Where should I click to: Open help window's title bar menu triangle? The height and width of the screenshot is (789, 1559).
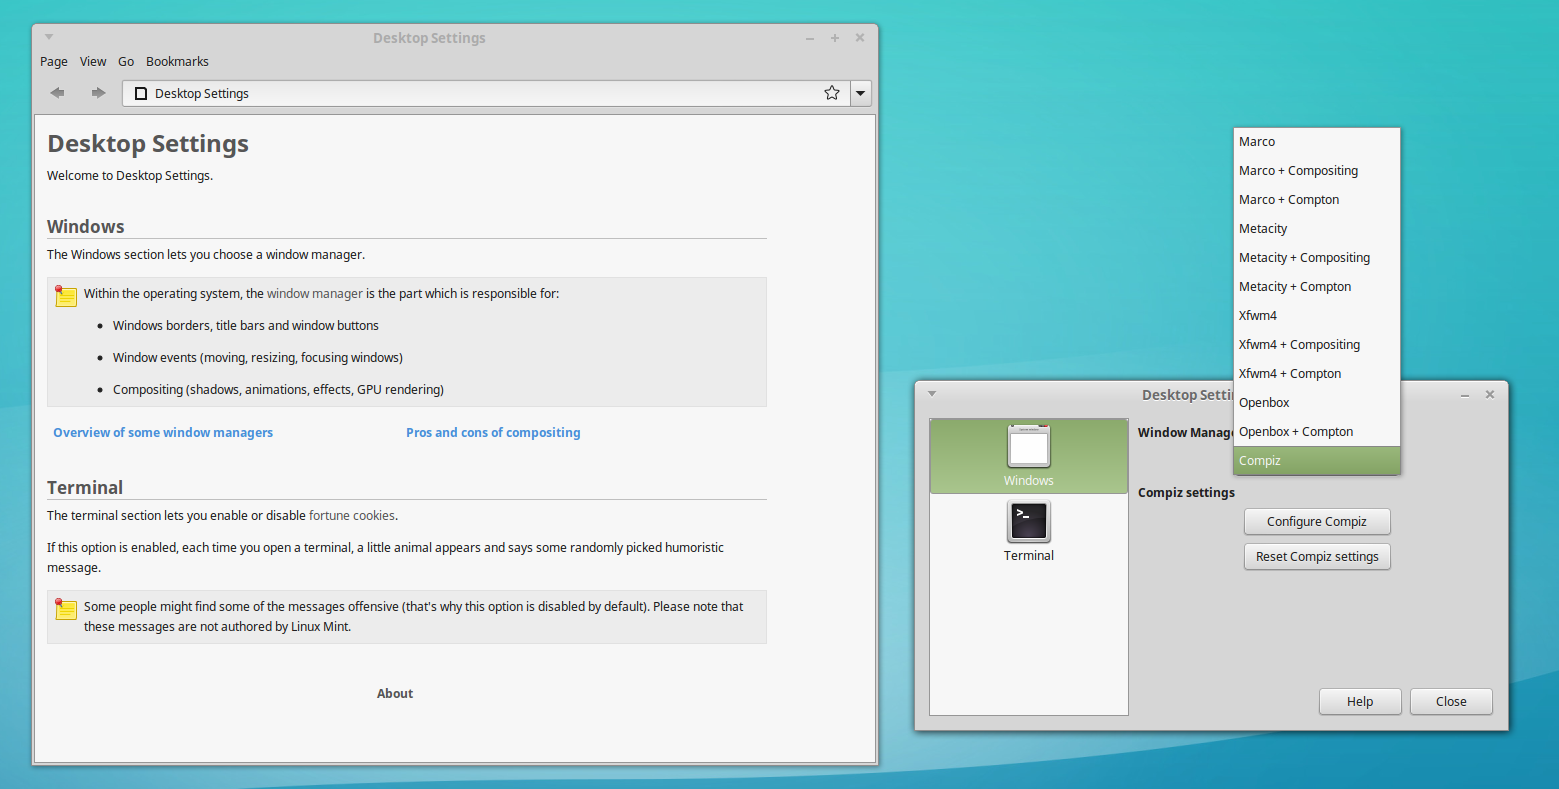click(x=49, y=37)
